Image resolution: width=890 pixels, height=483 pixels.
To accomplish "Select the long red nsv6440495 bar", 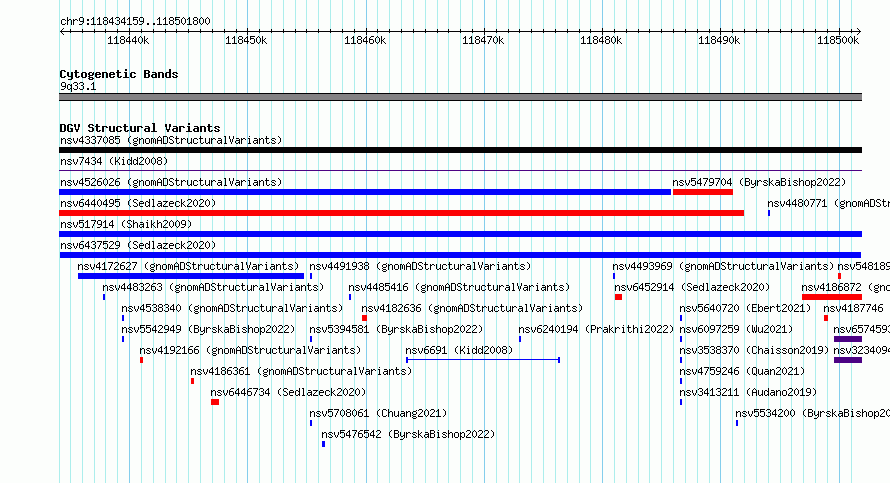I will (x=401, y=213).
